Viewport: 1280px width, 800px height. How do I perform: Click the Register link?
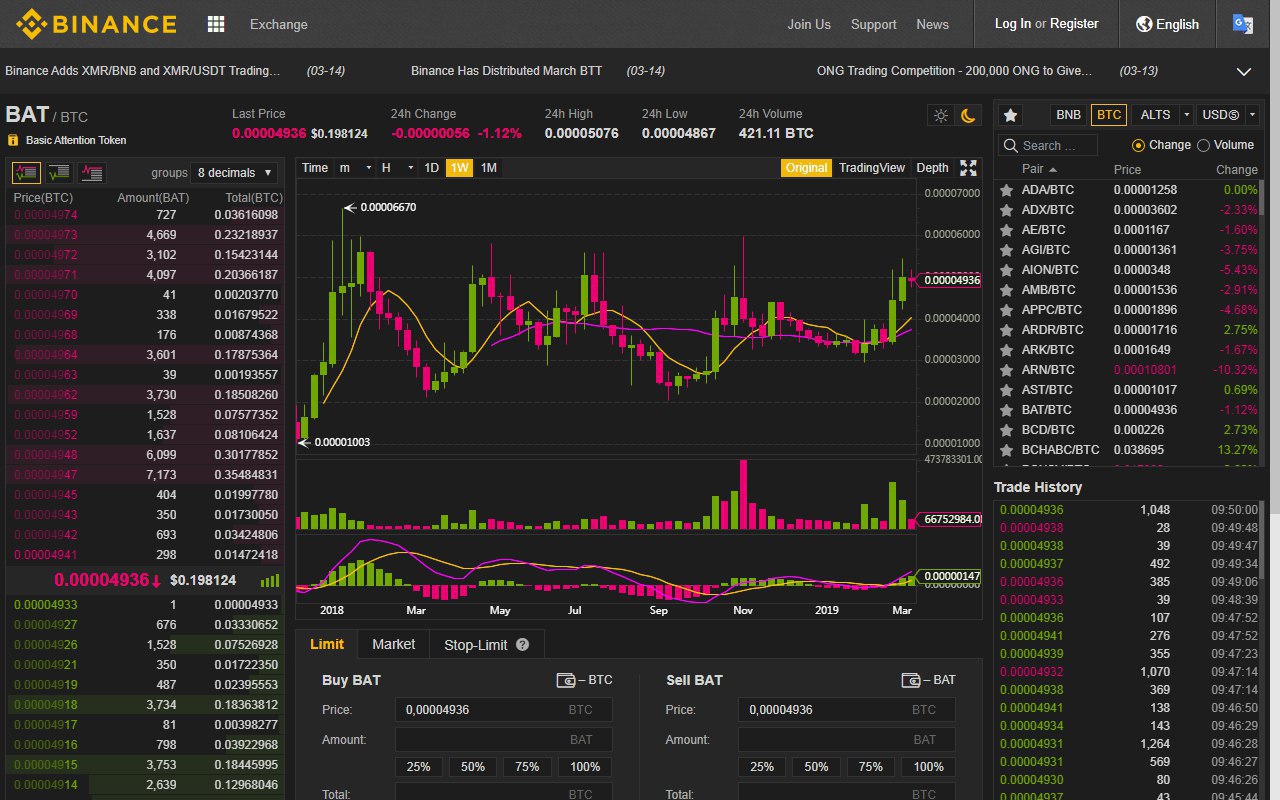(x=1074, y=24)
